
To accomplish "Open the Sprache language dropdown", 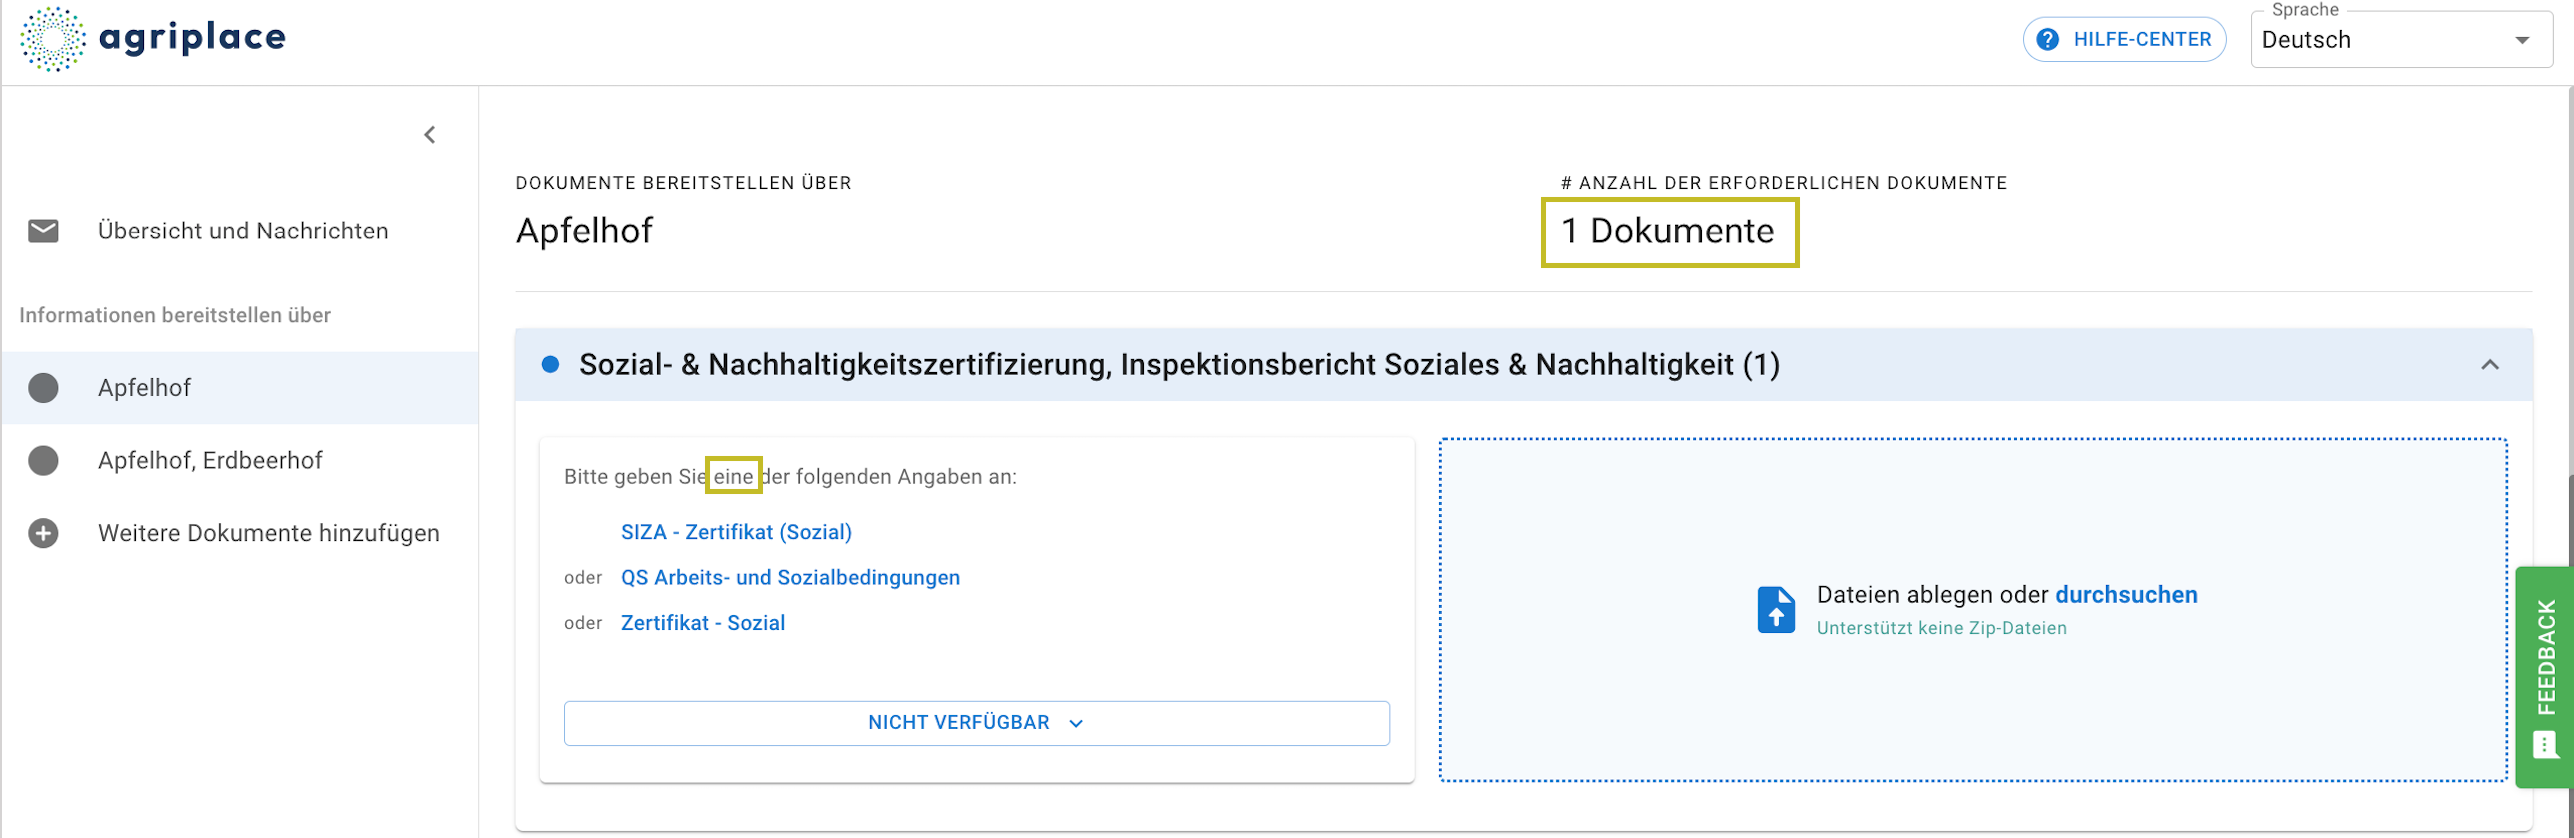I will click(2400, 40).
